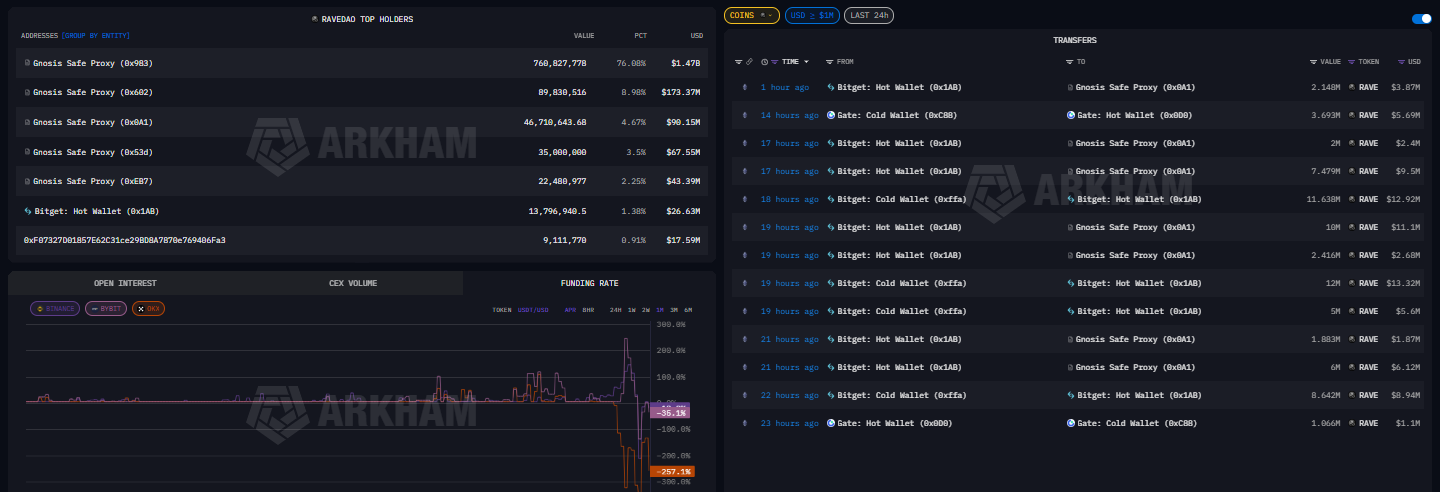This screenshot has width=1440, height=492.
Task: Click the VALUE column filter icon
Action: (x=1313, y=61)
